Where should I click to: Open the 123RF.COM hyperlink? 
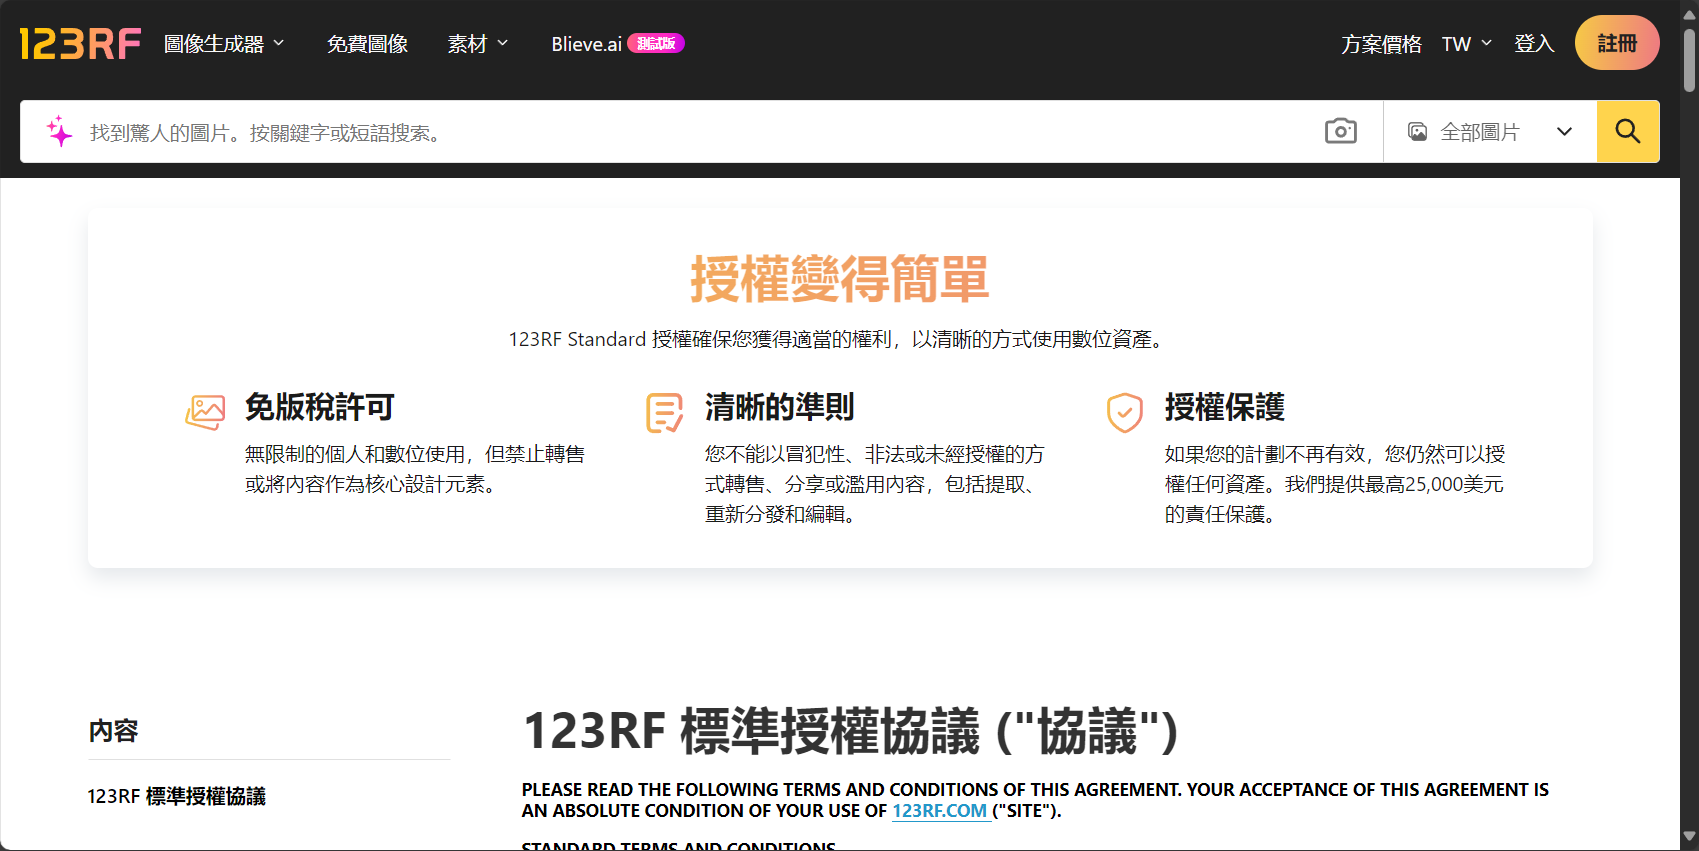[940, 811]
